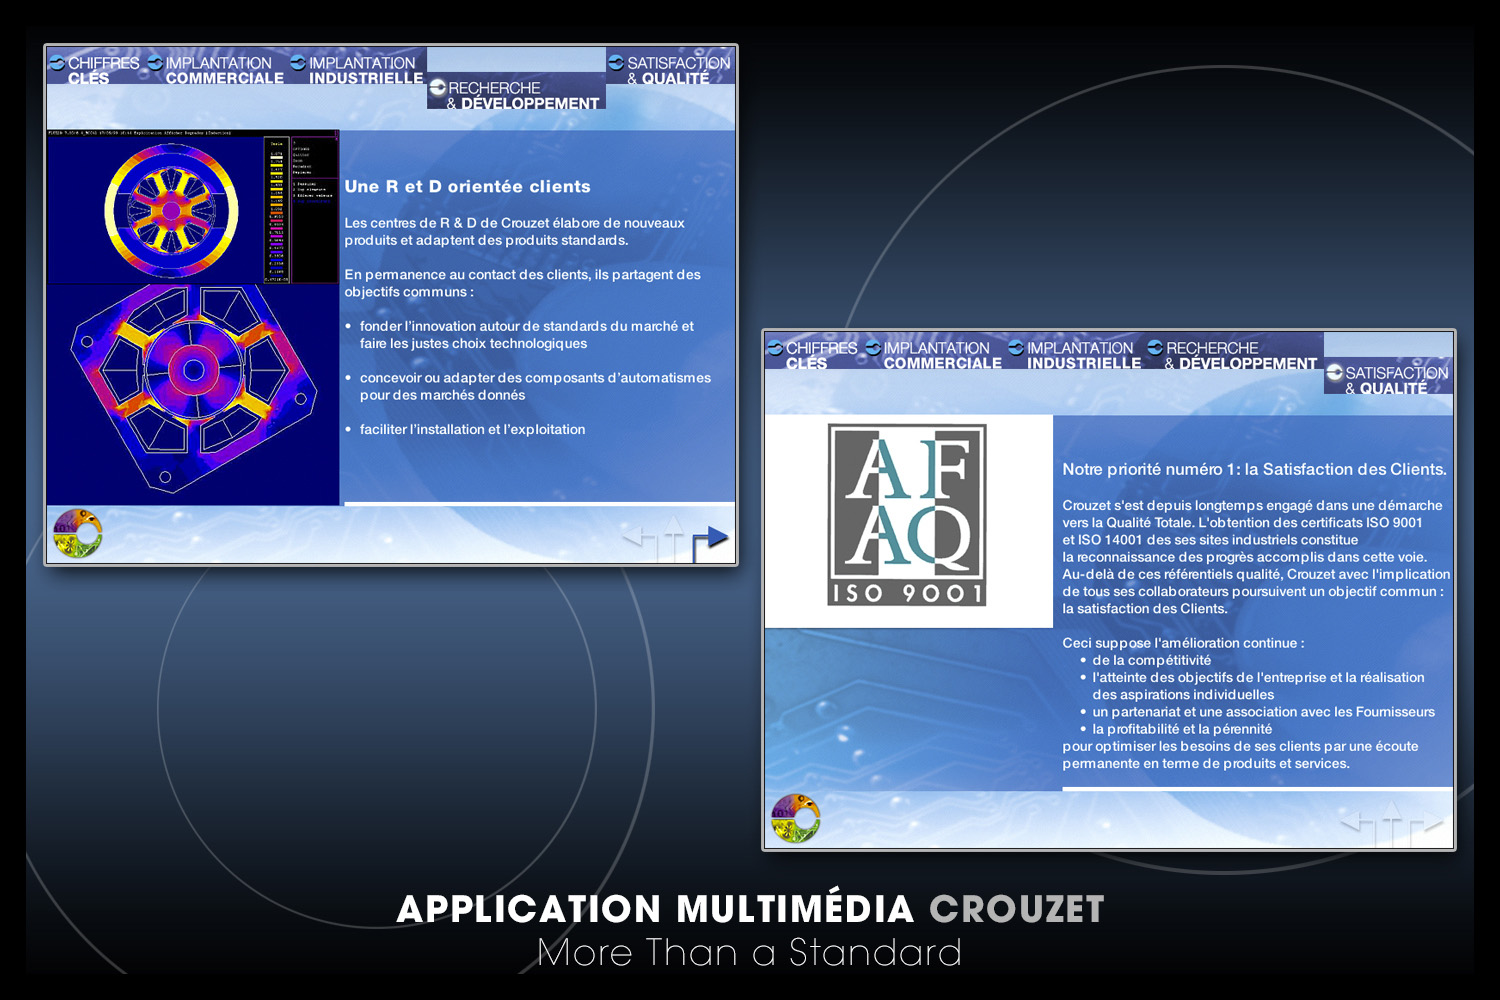Open Implantation Industrielle tab on R&D screen
Screen dimensions: 1500x1000
pyautogui.click(x=358, y=70)
